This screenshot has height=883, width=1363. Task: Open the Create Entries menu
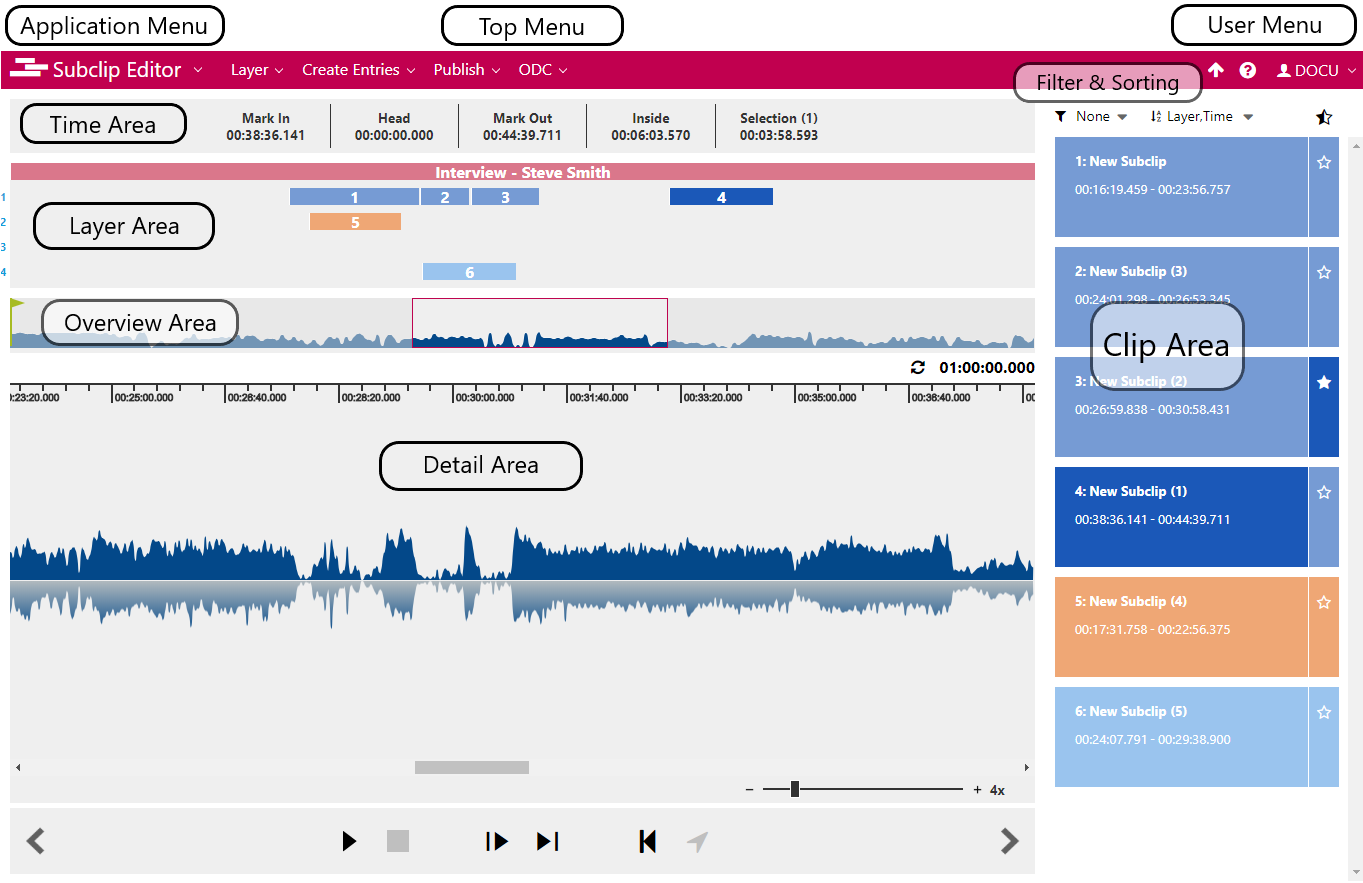click(x=358, y=70)
